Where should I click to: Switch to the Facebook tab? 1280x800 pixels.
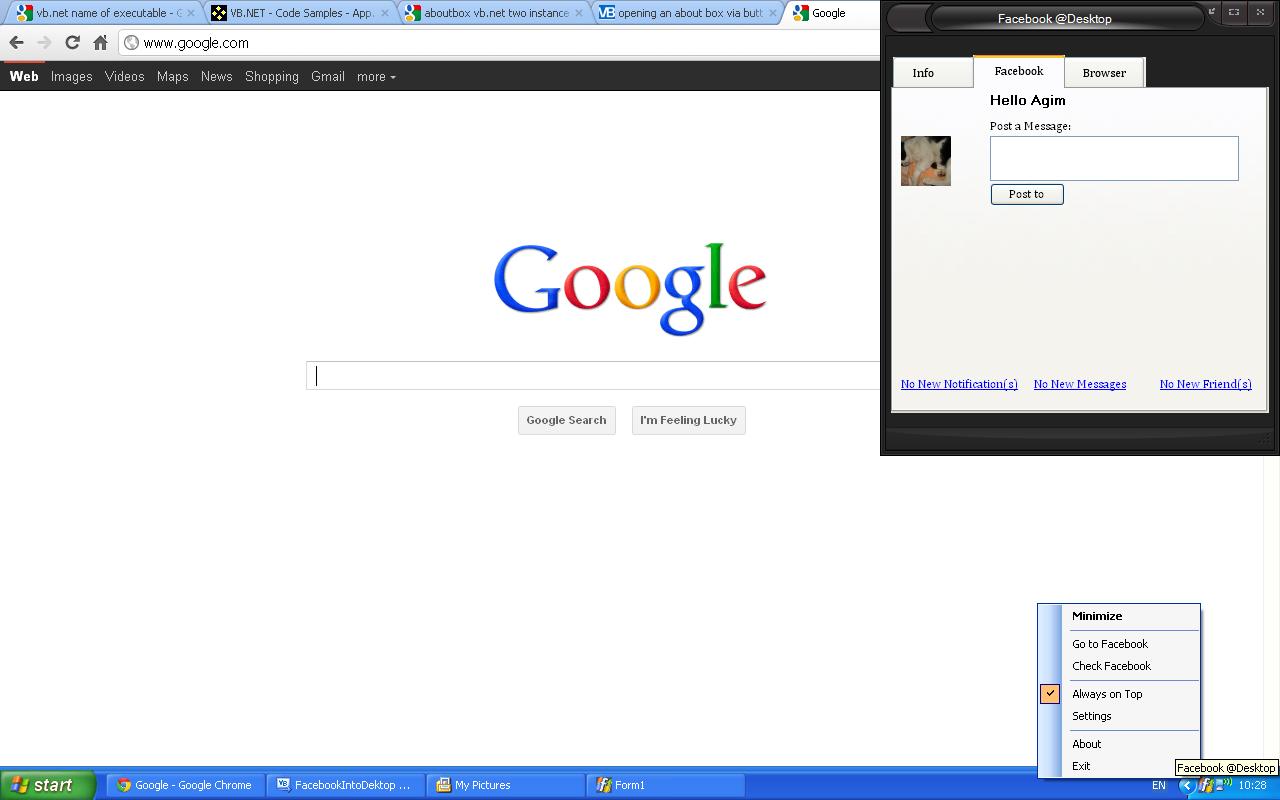pos(1018,71)
